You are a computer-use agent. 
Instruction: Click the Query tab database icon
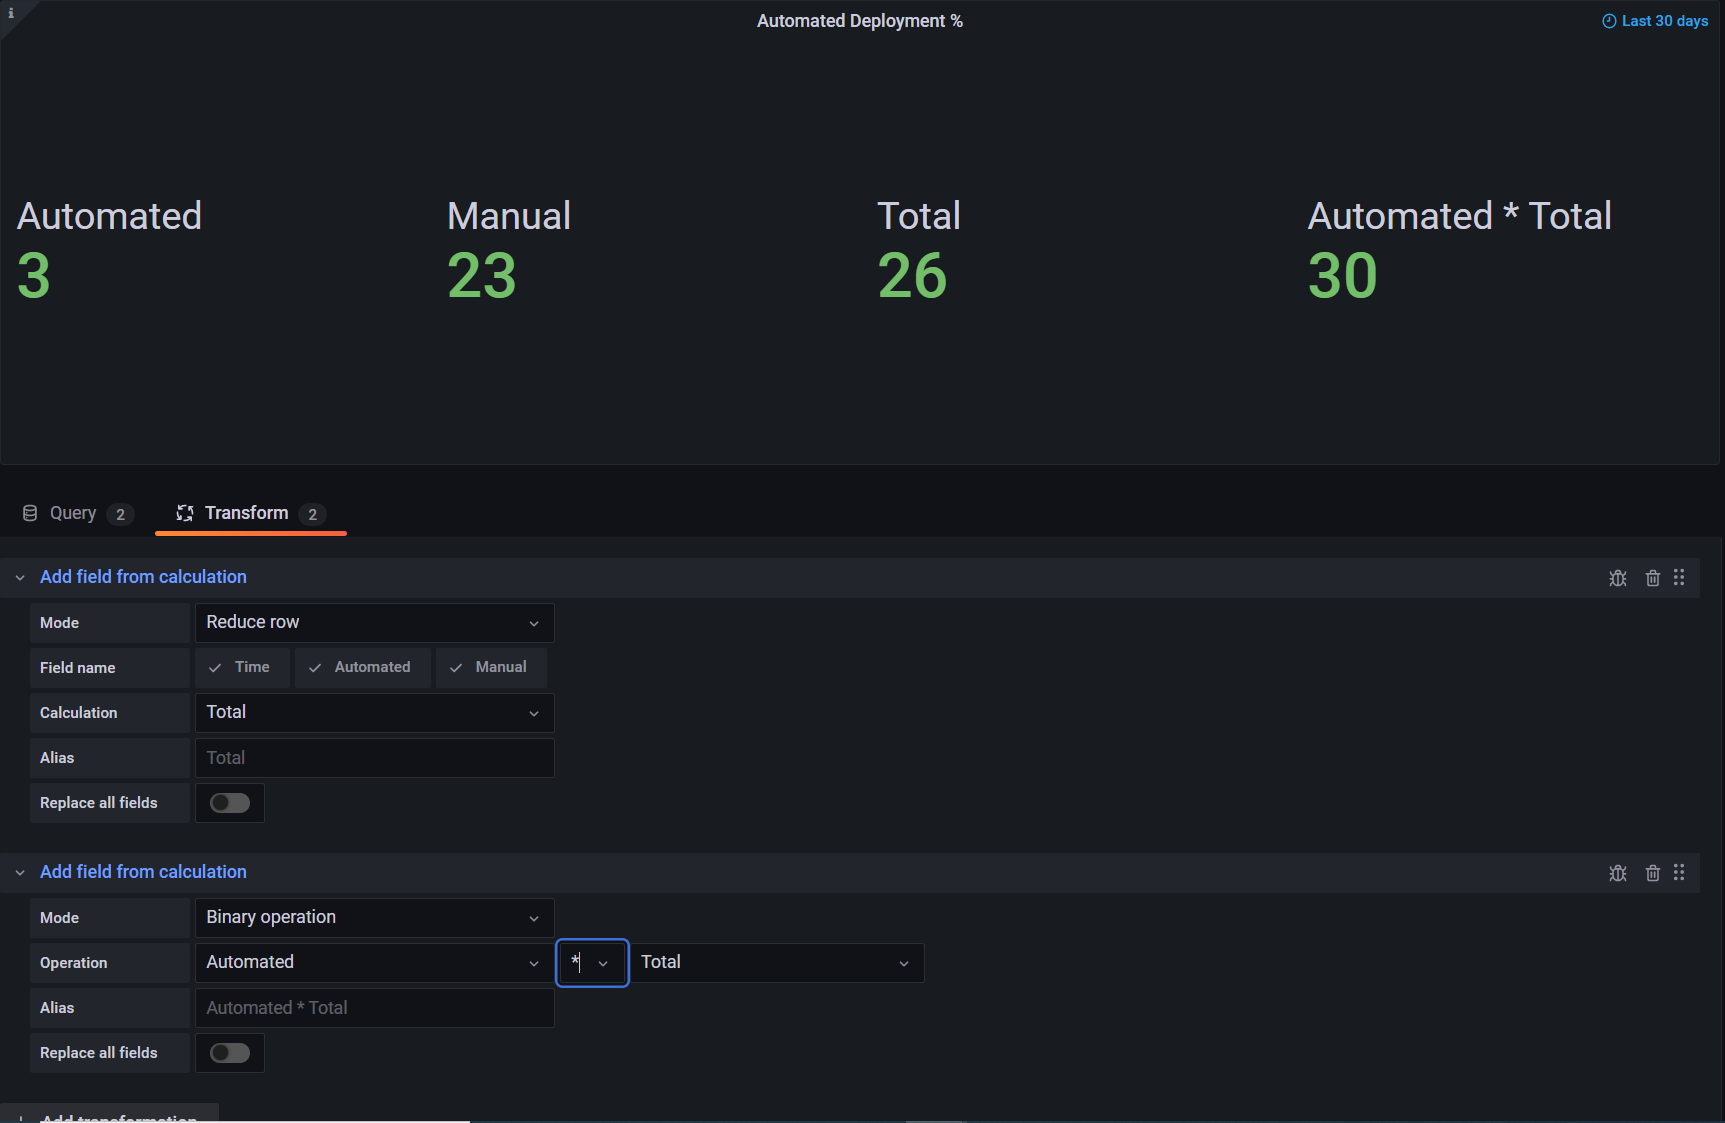tap(30, 513)
